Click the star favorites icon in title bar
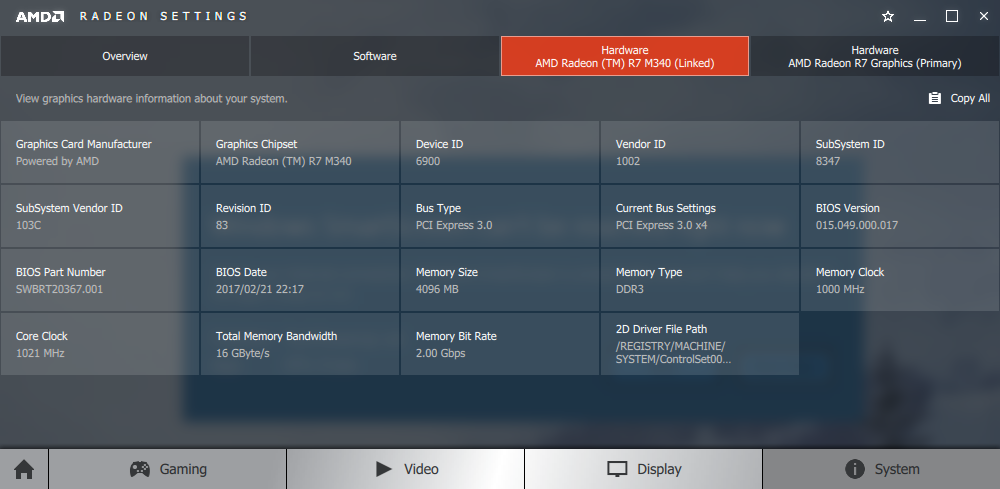 [888, 17]
